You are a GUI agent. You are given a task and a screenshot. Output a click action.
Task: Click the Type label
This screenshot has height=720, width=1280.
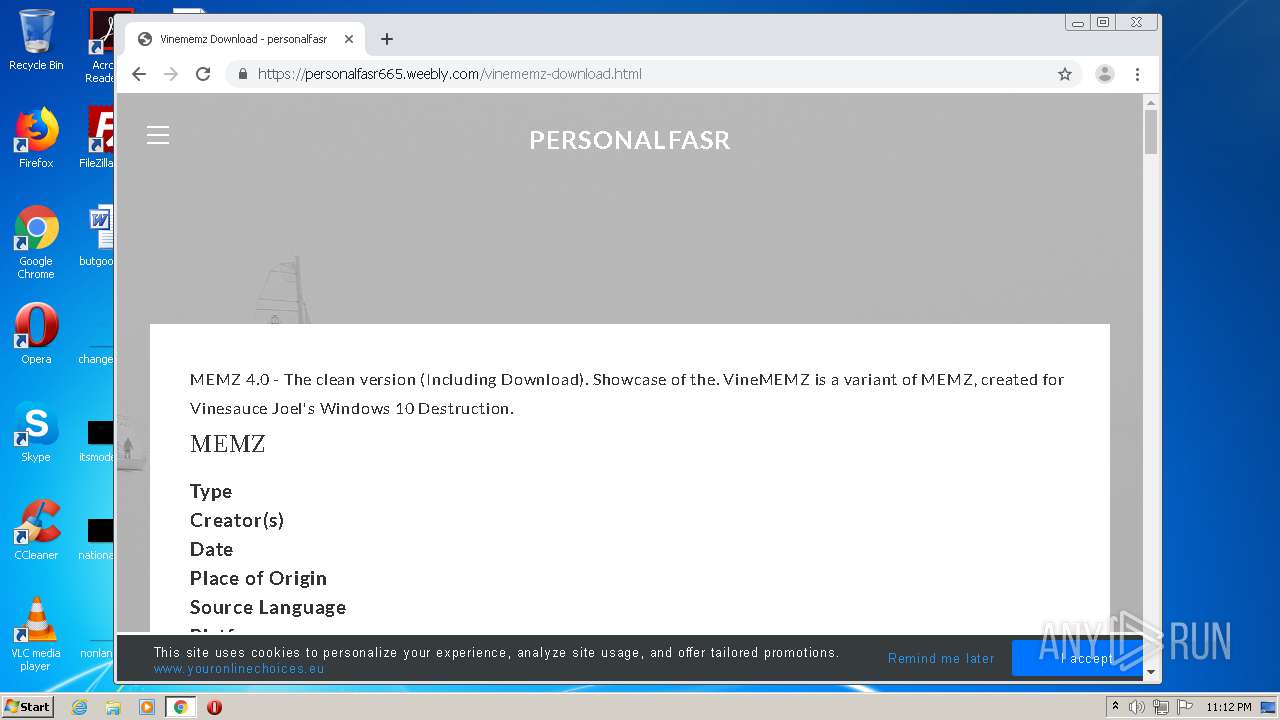tap(211, 491)
